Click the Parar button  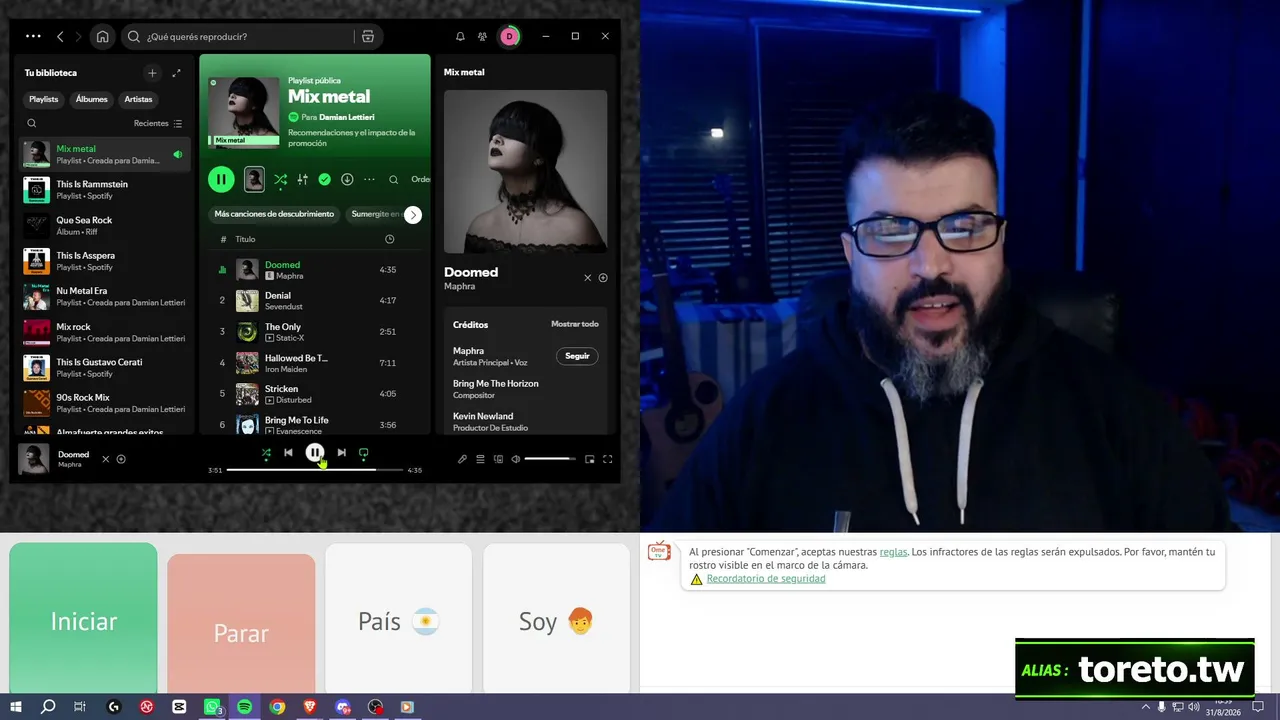241,626
